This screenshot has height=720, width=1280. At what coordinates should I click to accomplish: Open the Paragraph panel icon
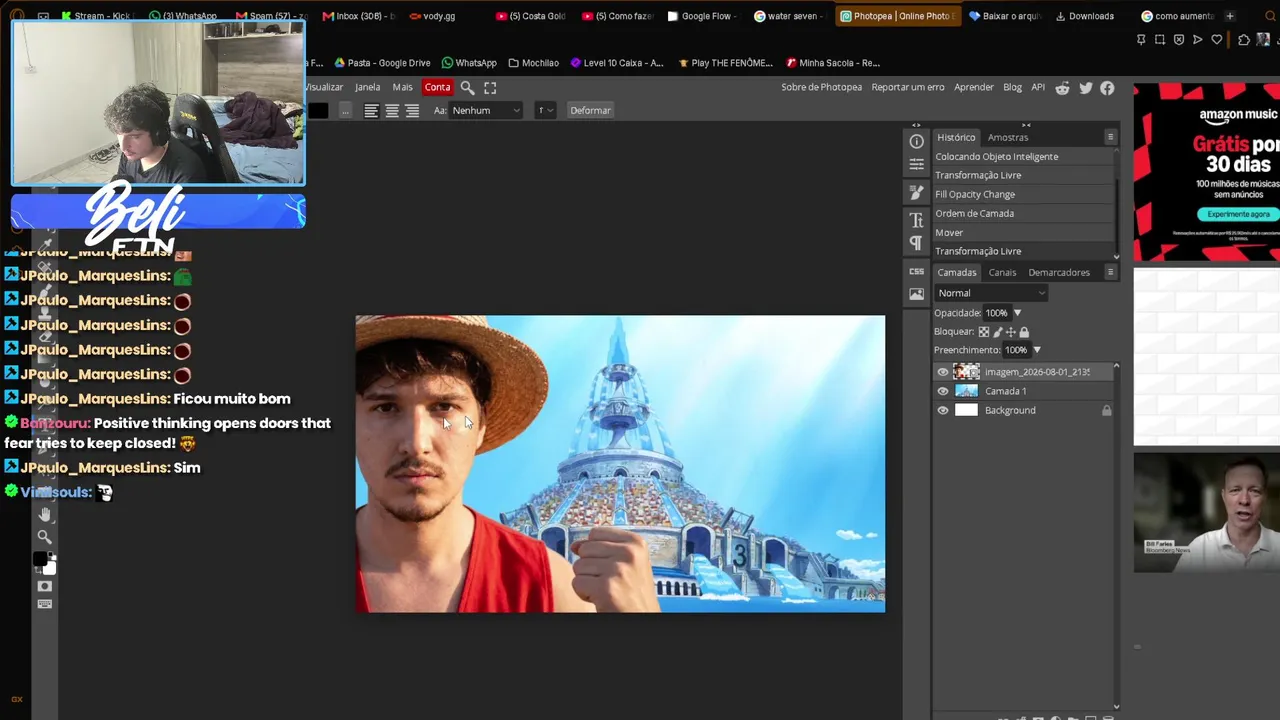pyautogui.click(x=916, y=243)
